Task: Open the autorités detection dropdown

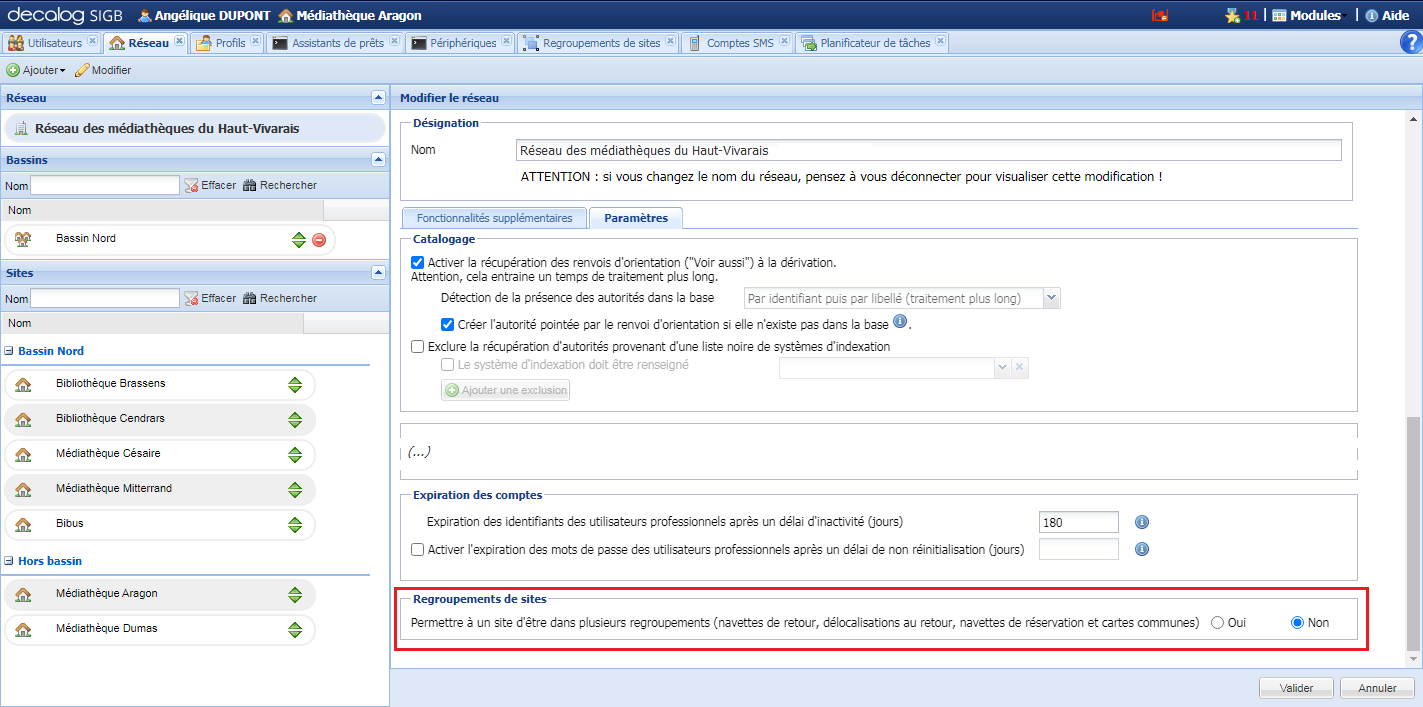Action: coord(1051,298)
